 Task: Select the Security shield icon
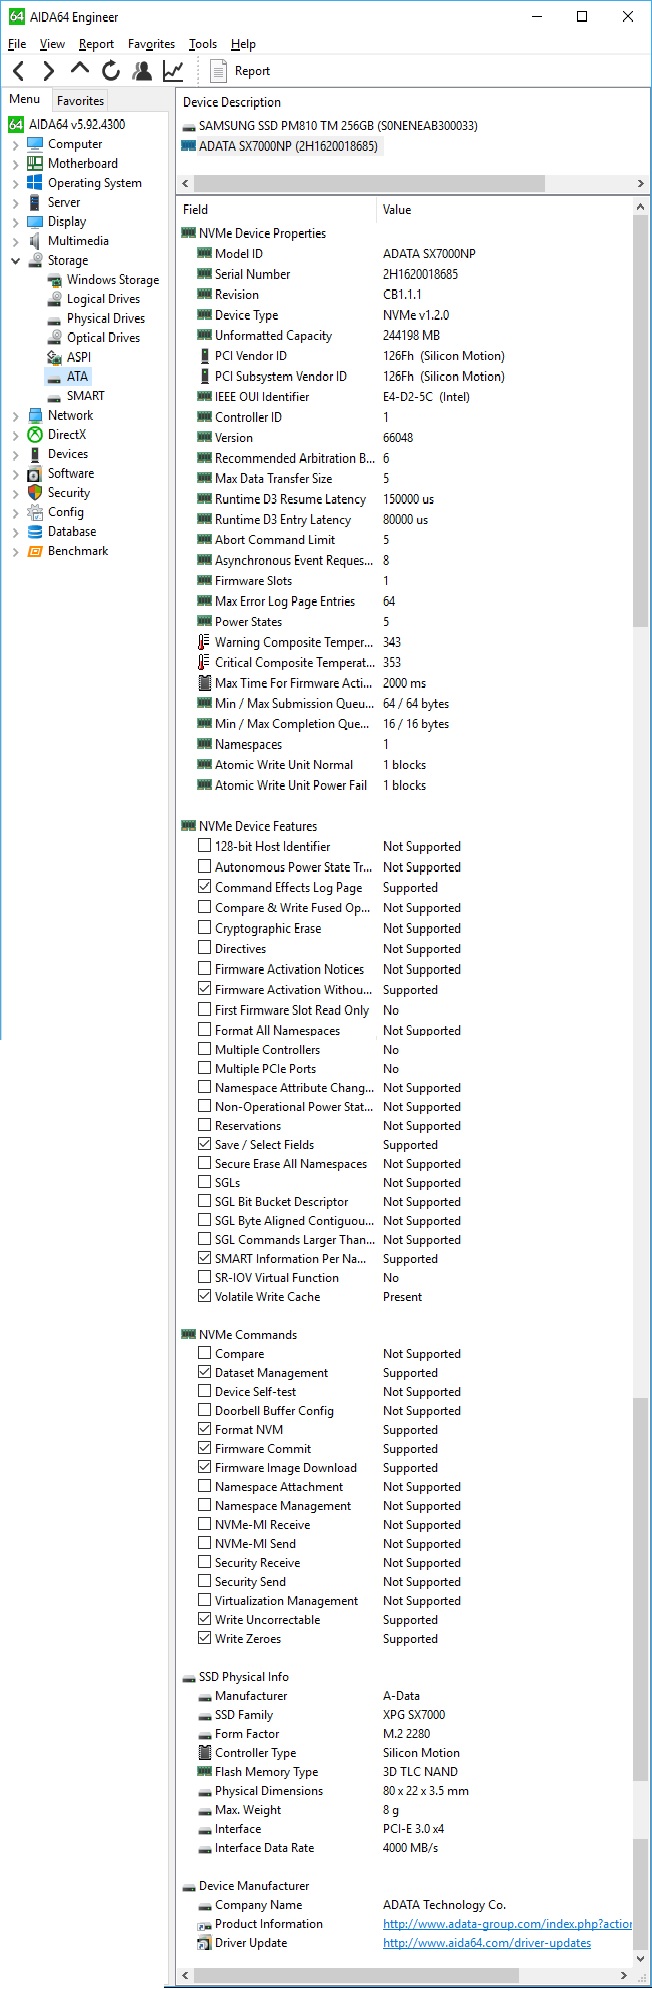coord(35,492)
